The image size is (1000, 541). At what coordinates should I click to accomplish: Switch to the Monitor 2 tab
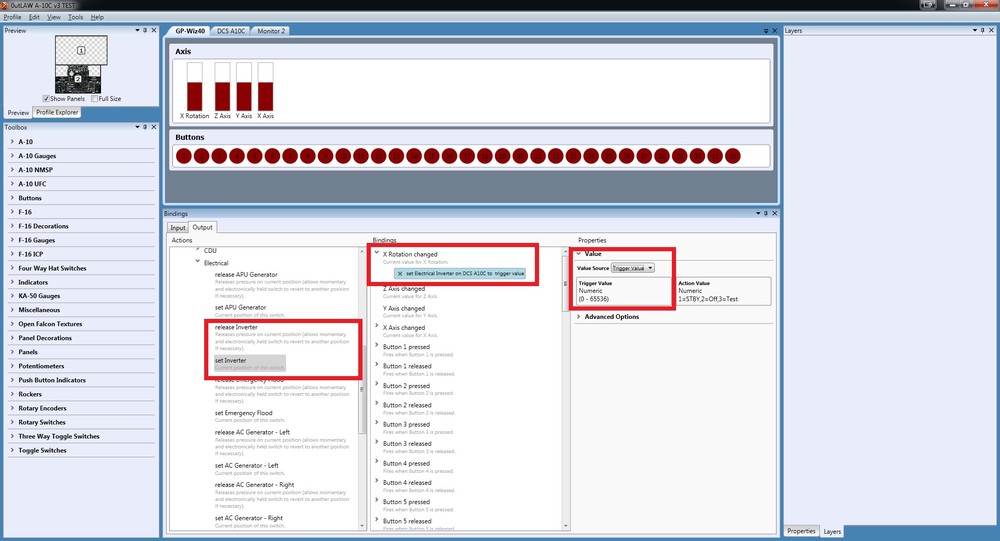pos(271,31)
